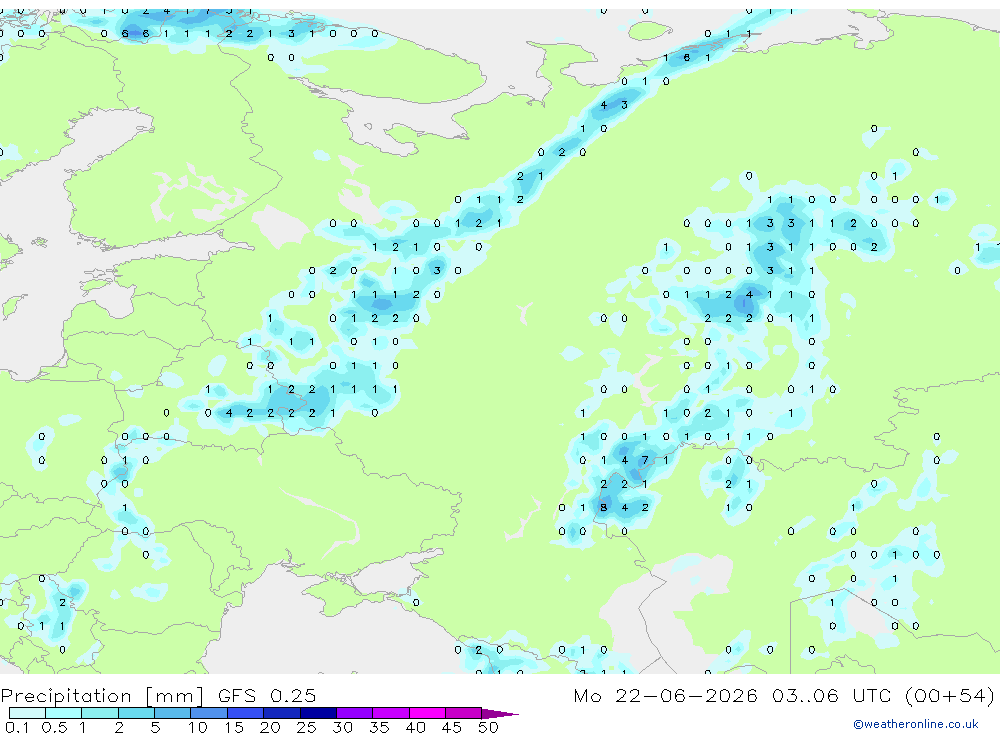Click the legend label '0.1'

pyautogui.click(x=17, y=727)
